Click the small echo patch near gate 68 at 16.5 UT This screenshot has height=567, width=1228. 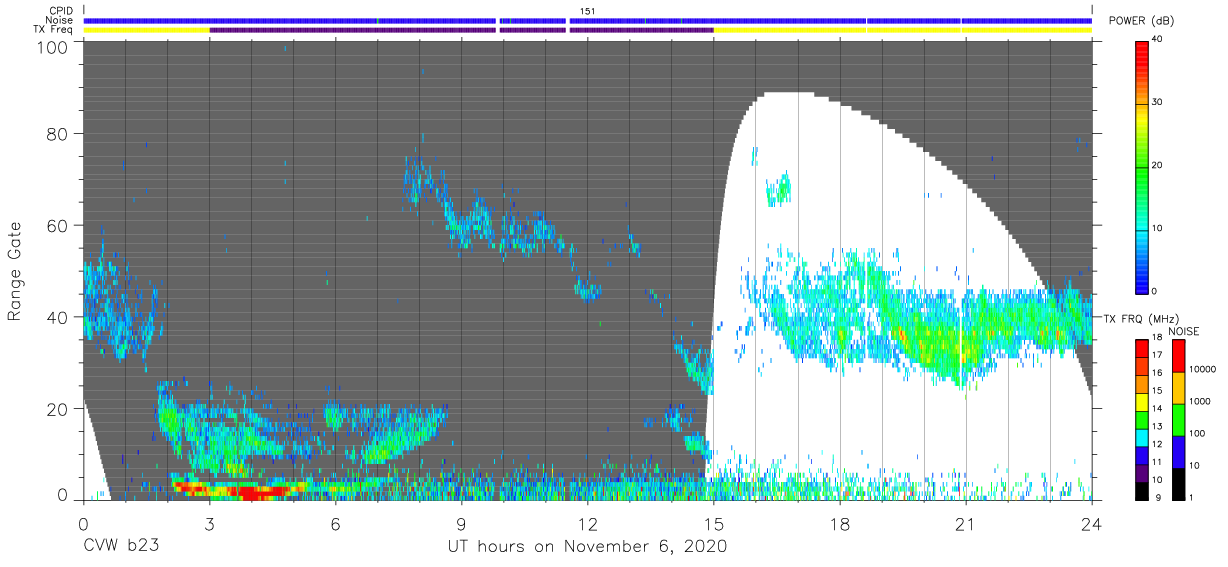pyautogui.click(x=778, y=188)
